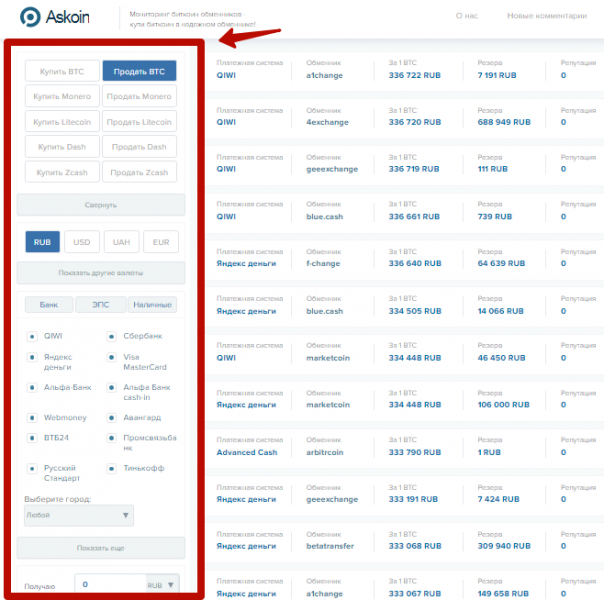
Task: Click the reserve 14 066 RUB
Action: [500, 311]
